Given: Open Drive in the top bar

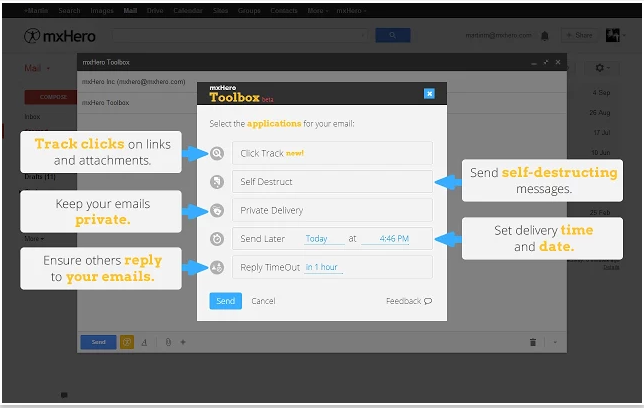Looking at the screenshot, I should pos(155,11).
